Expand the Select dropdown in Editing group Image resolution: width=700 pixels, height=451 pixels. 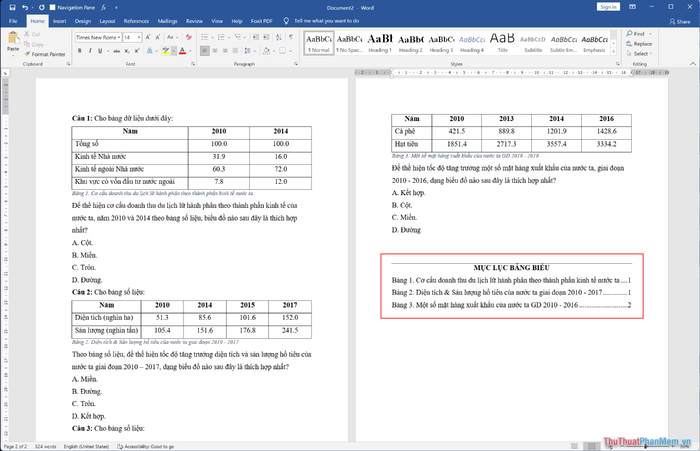click(641, 54)
